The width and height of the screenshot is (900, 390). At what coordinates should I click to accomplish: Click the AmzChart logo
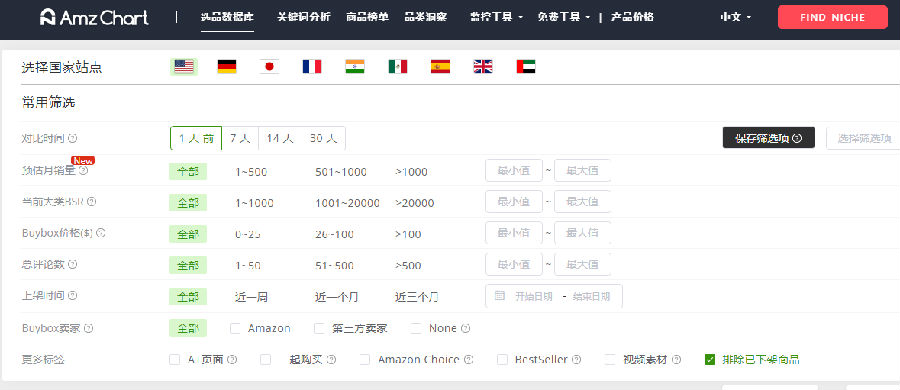click(x=94, y=17)
